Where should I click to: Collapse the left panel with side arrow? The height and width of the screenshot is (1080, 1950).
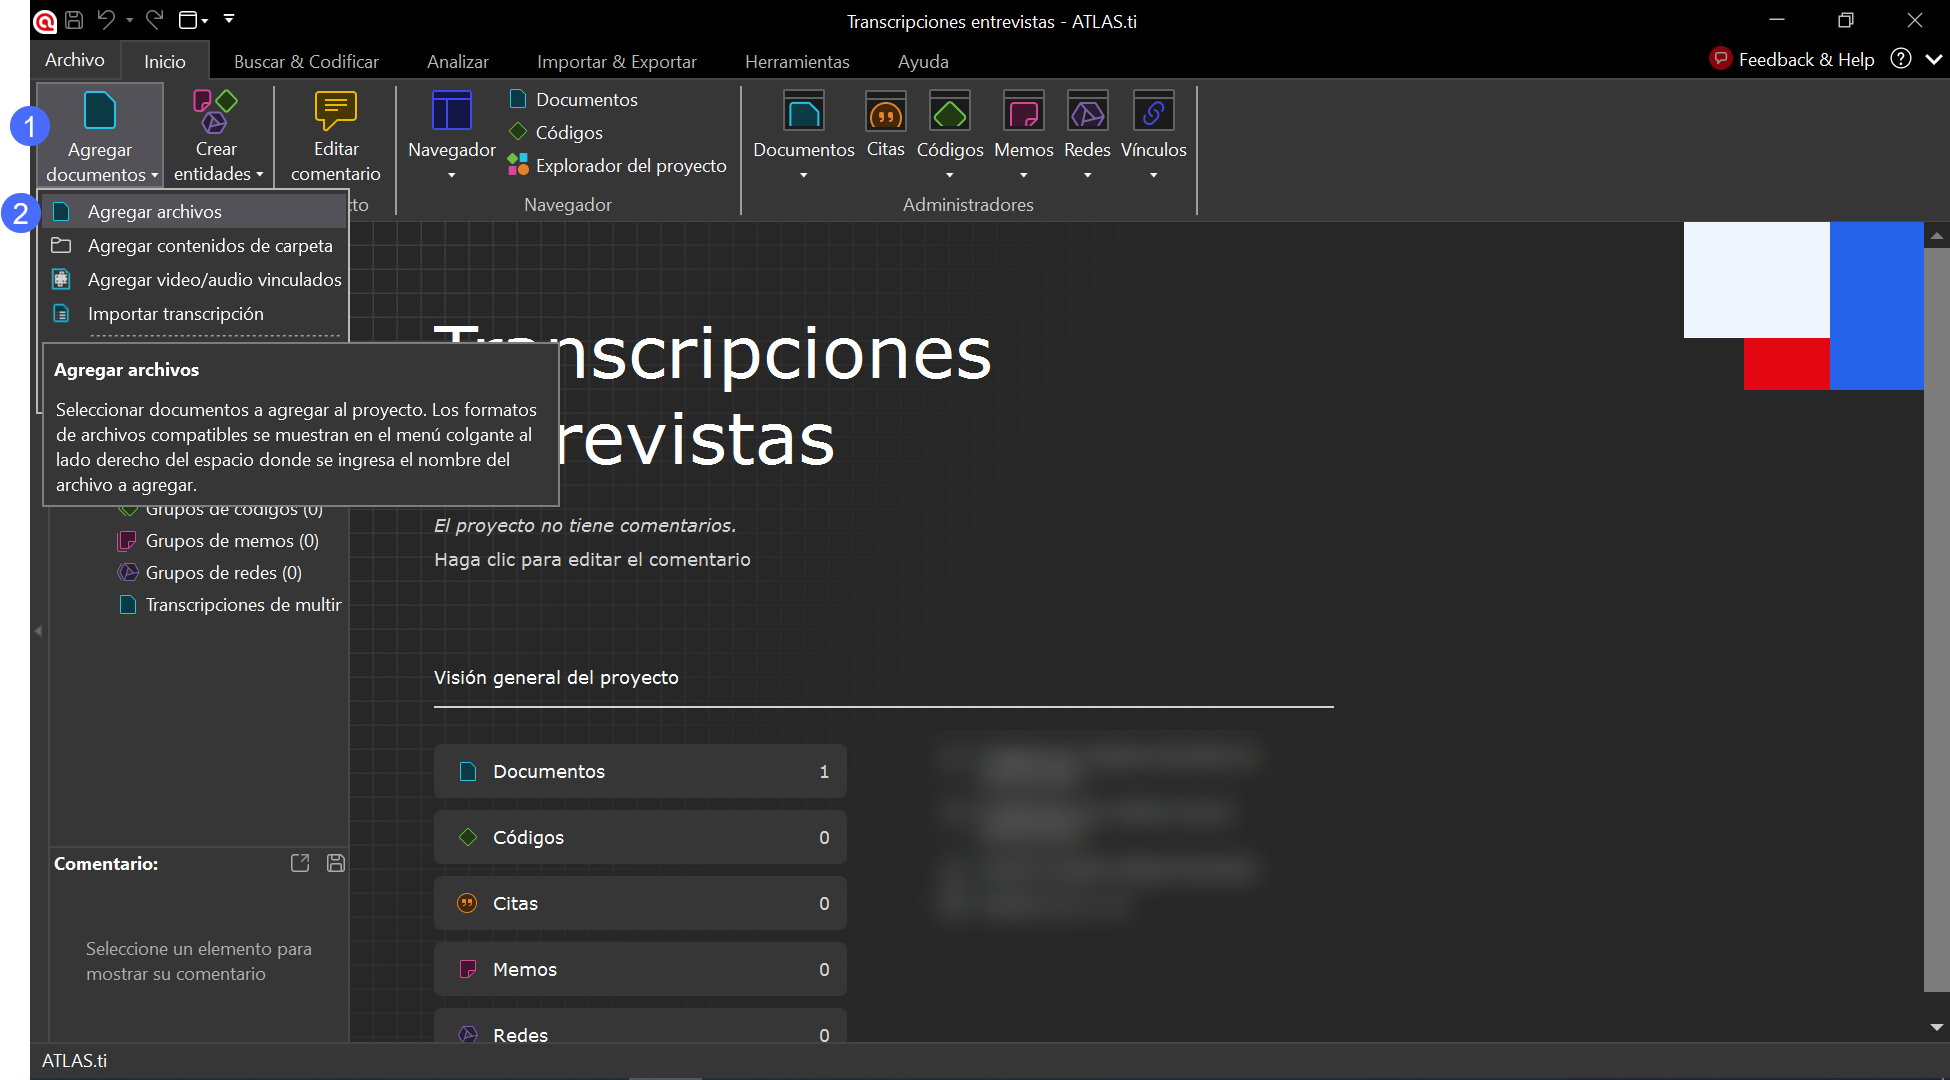(38, 631)
